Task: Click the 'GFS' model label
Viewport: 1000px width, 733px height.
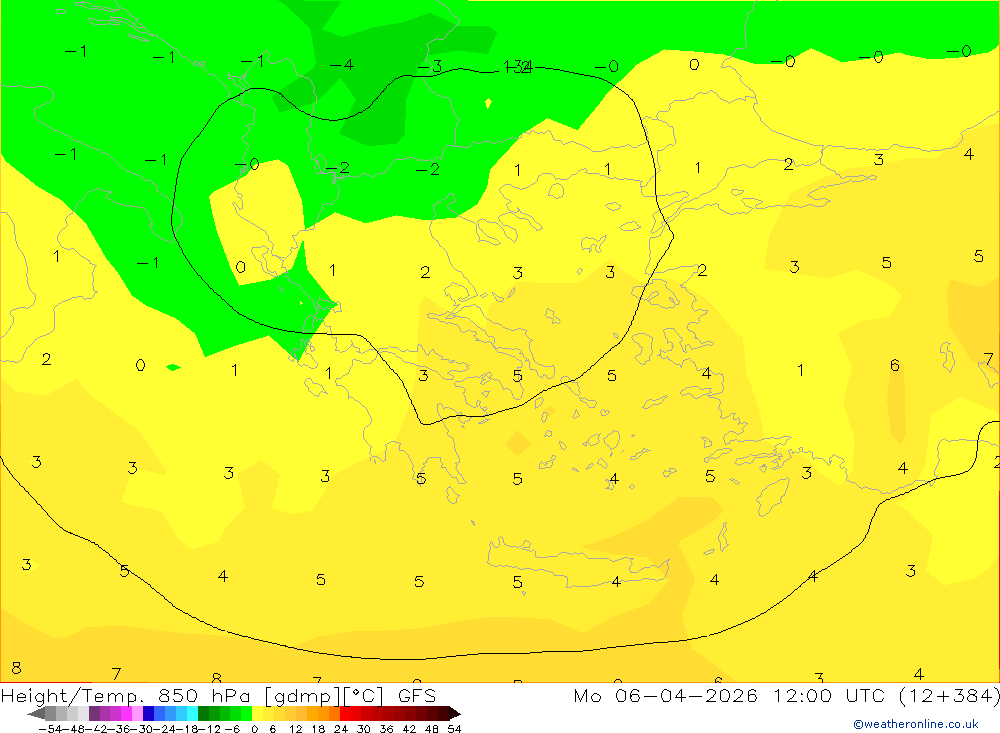Action: point(417,695)
